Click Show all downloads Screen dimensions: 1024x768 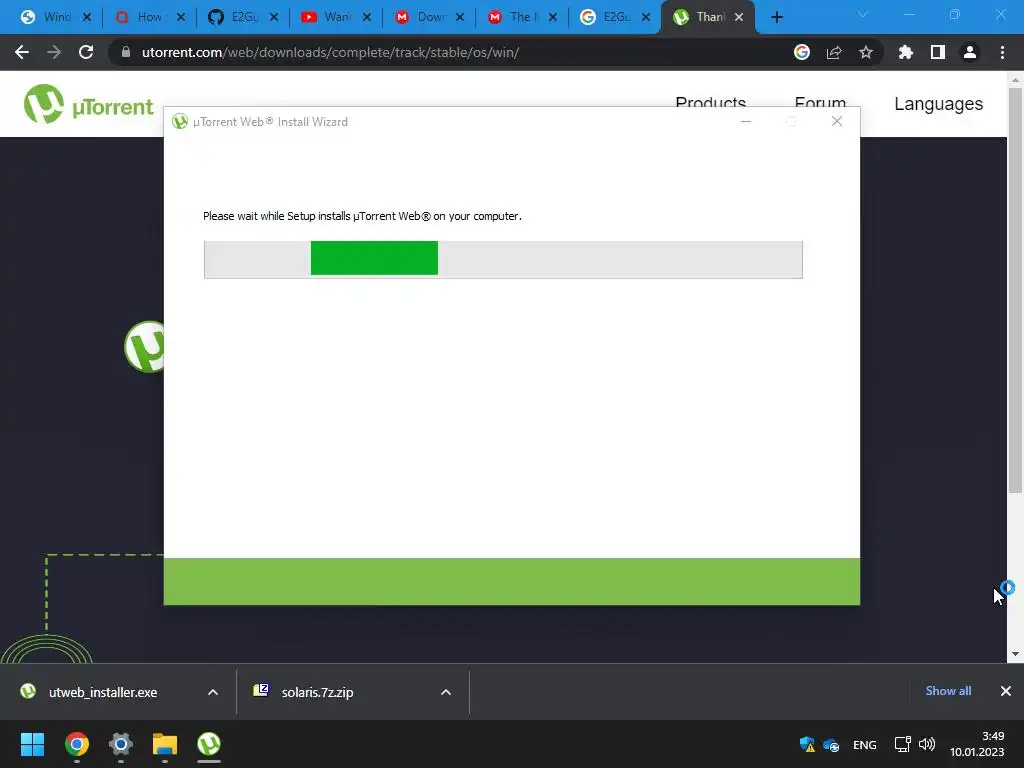(948, 691)
